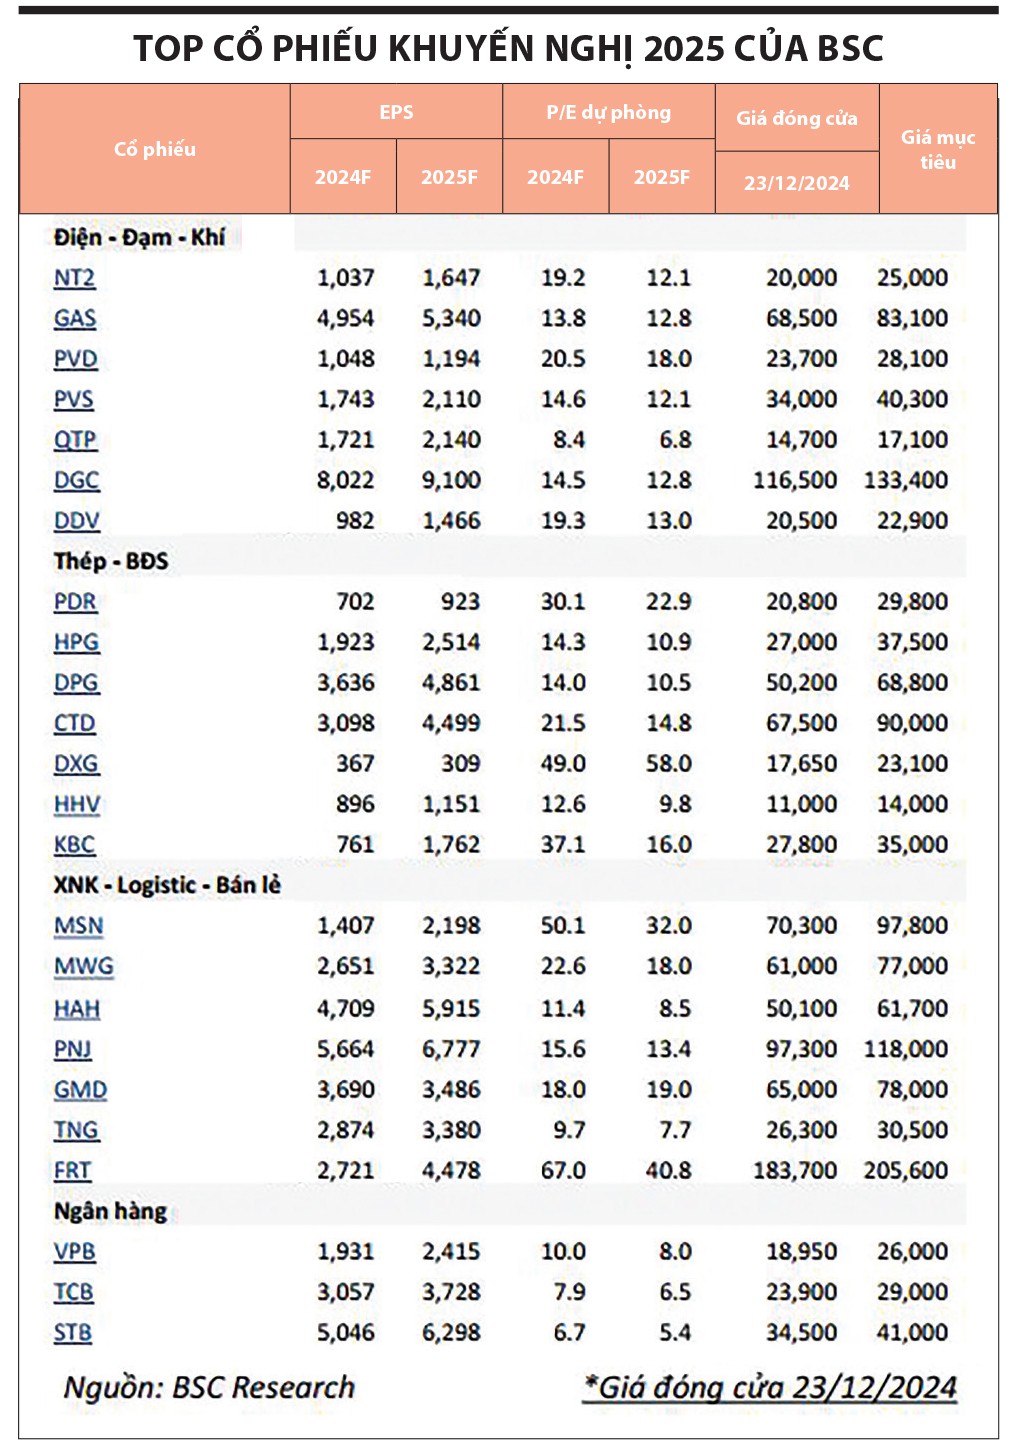Open the NT2 stock link
This screenshot has height=1445, width=1017.
coord(74,278)
